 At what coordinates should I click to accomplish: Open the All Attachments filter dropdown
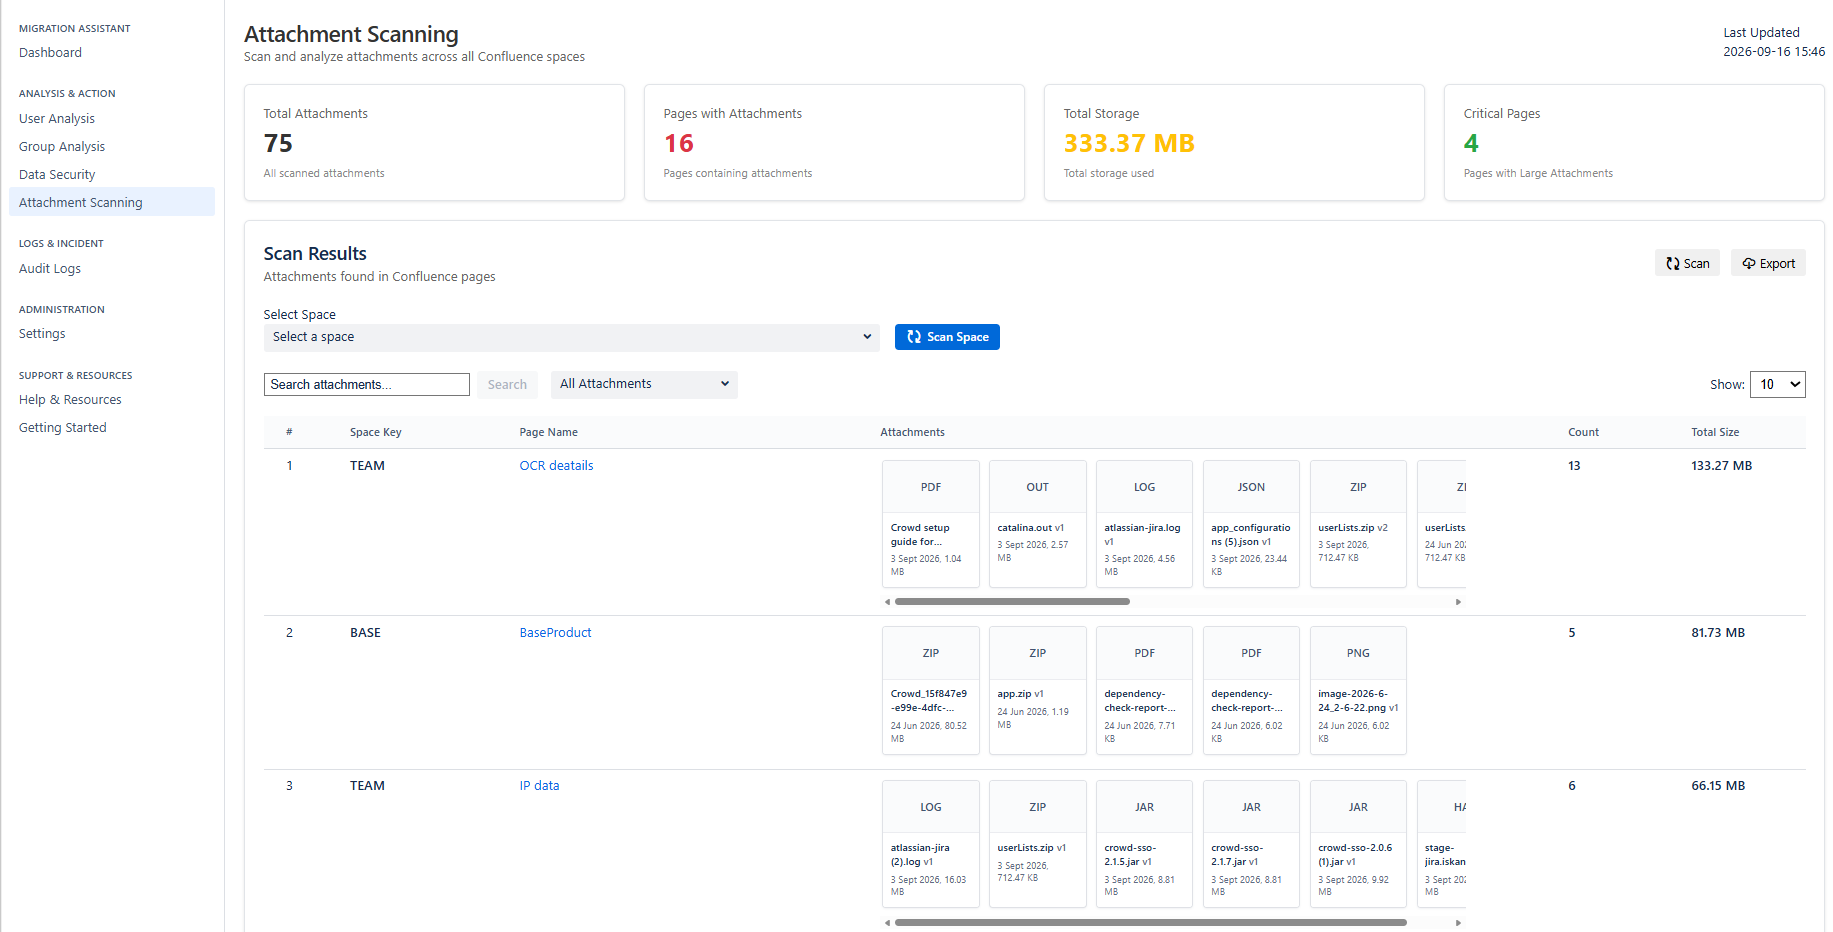coord(644,384)
